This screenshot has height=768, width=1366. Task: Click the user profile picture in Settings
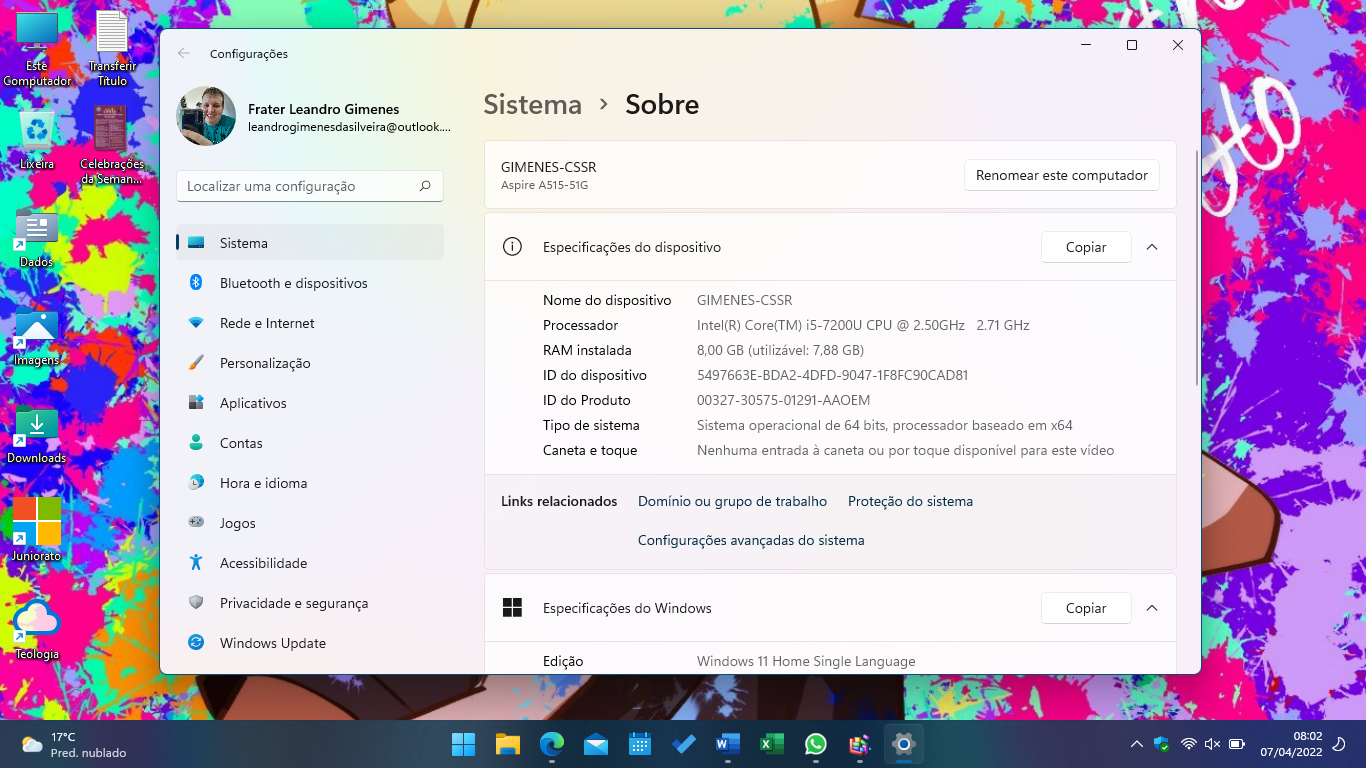click(206, 116)
